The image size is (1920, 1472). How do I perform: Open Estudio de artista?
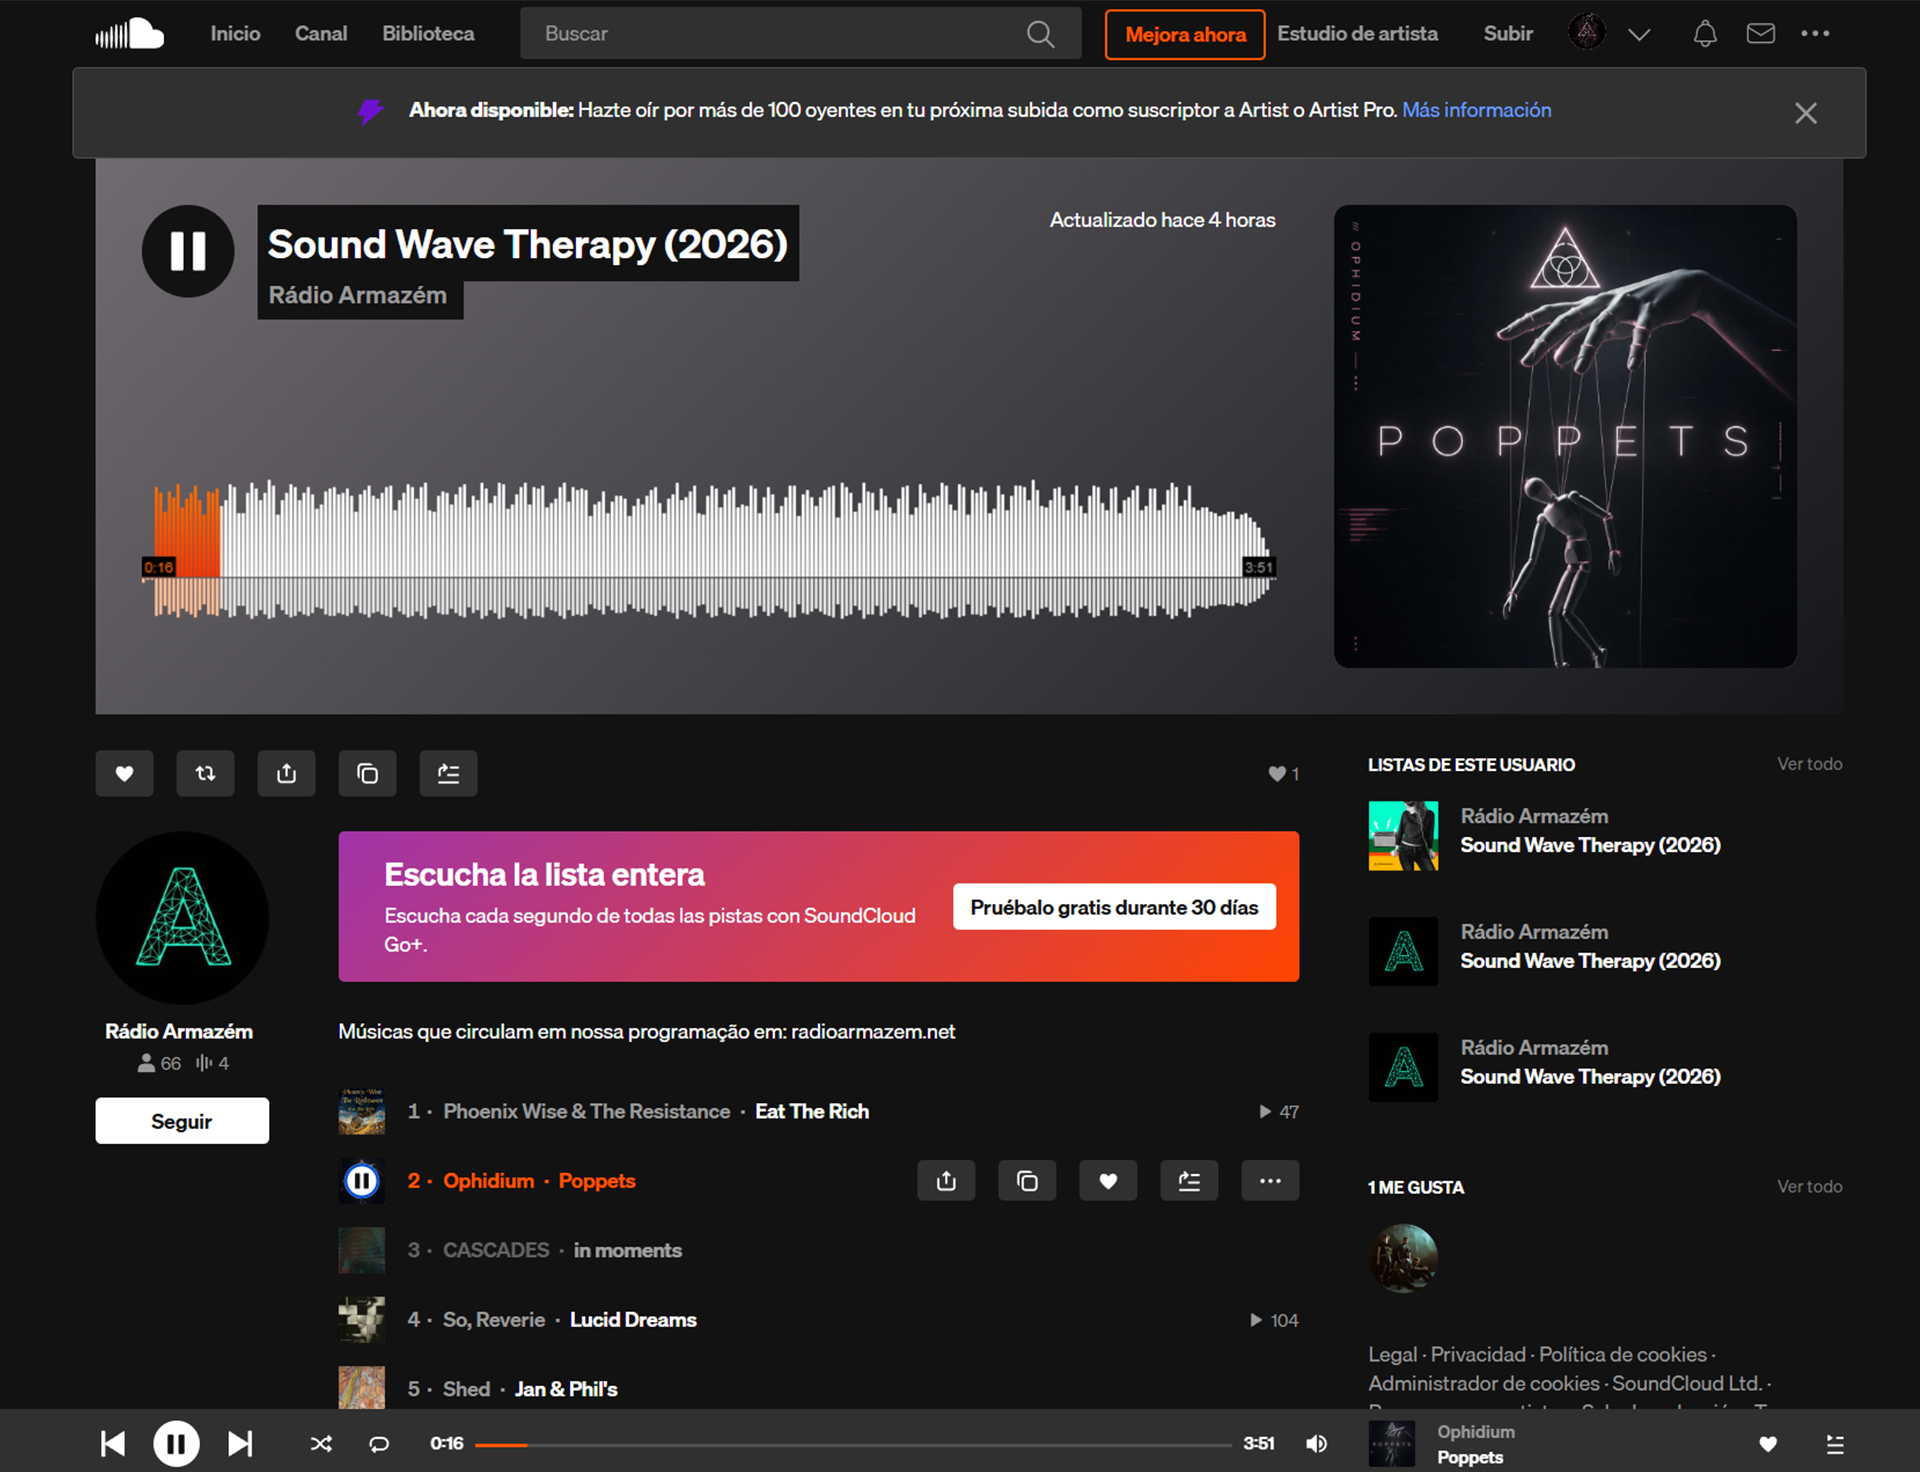[x=1357, y=33]
